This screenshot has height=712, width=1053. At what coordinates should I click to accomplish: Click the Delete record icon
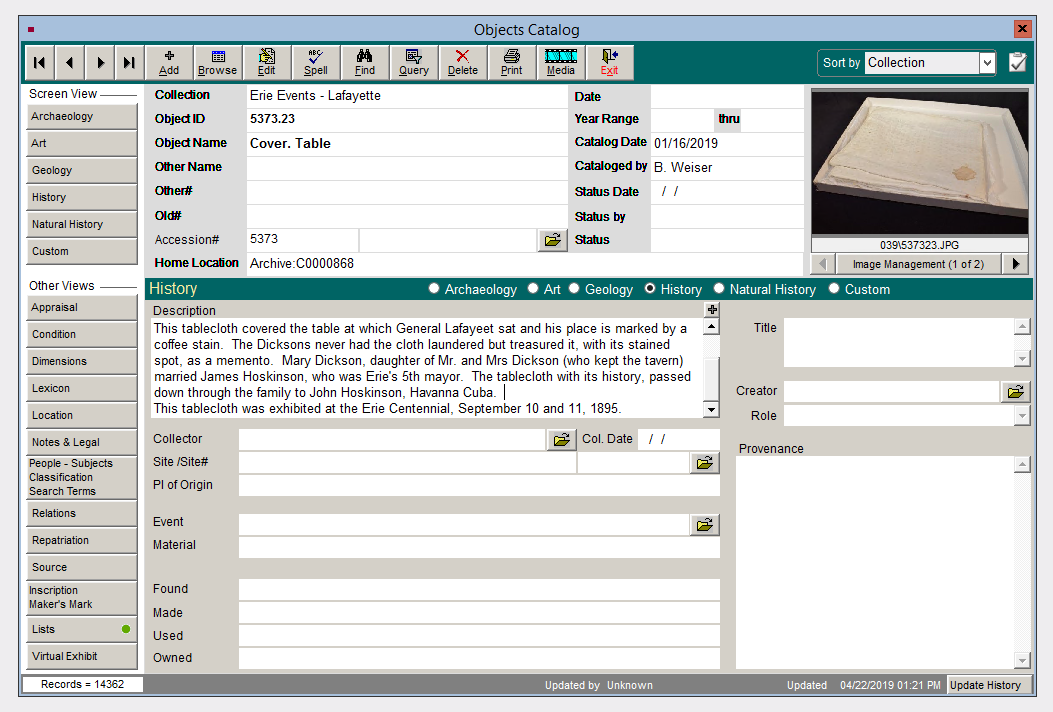pyautogui.click(x=462, y=62)
